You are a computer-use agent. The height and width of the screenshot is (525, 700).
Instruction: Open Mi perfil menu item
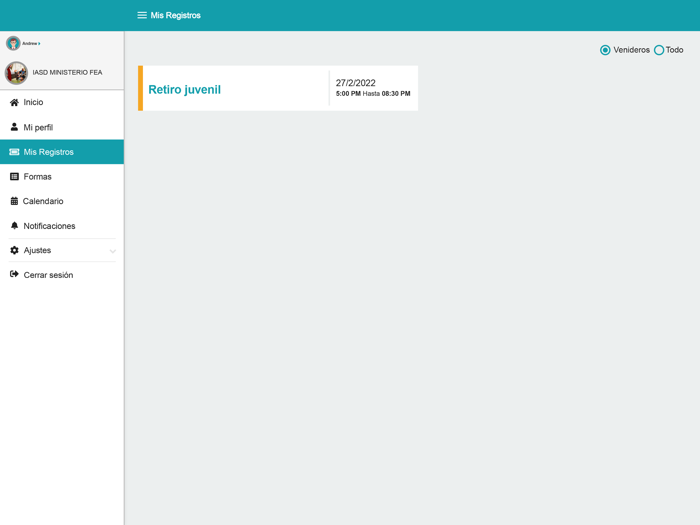pyautogui.click(x=62, y=127)
